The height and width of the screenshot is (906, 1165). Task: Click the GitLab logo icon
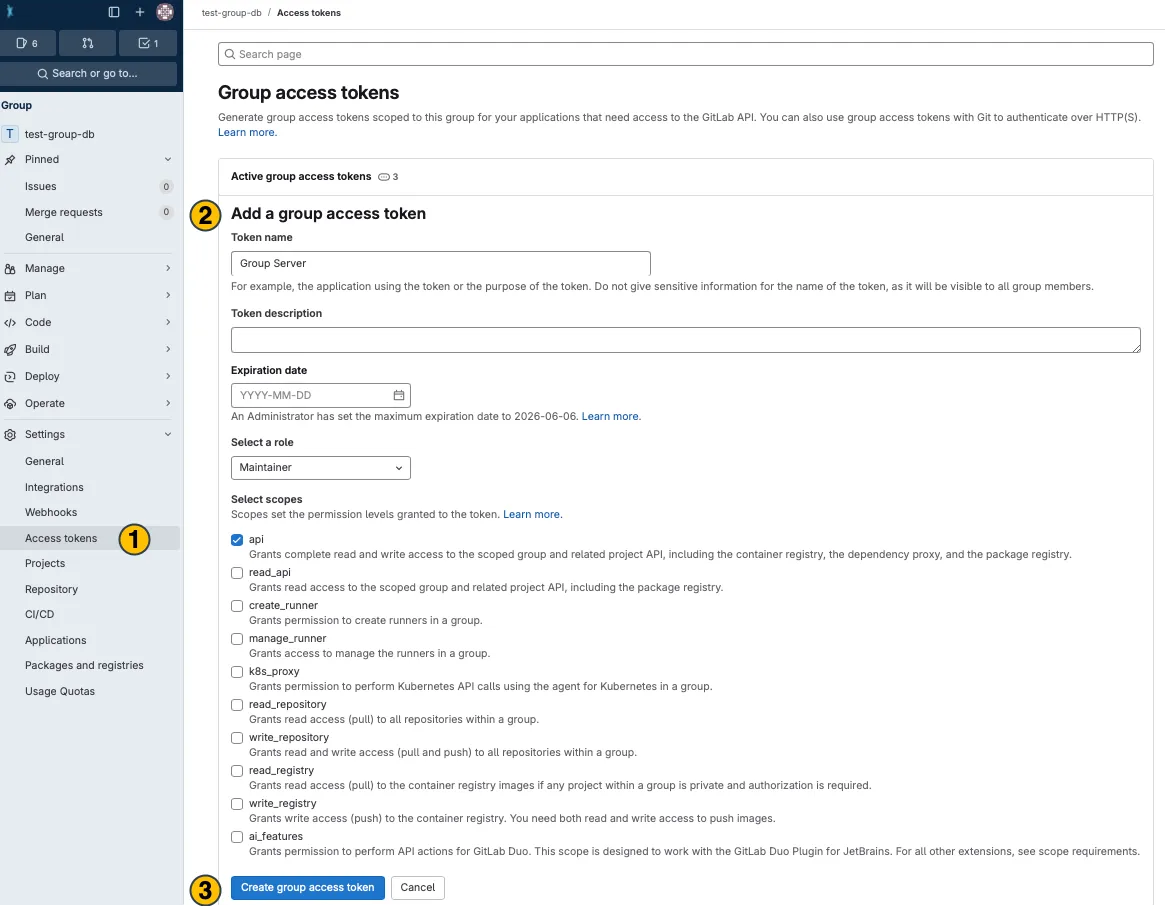pos(11,12)
